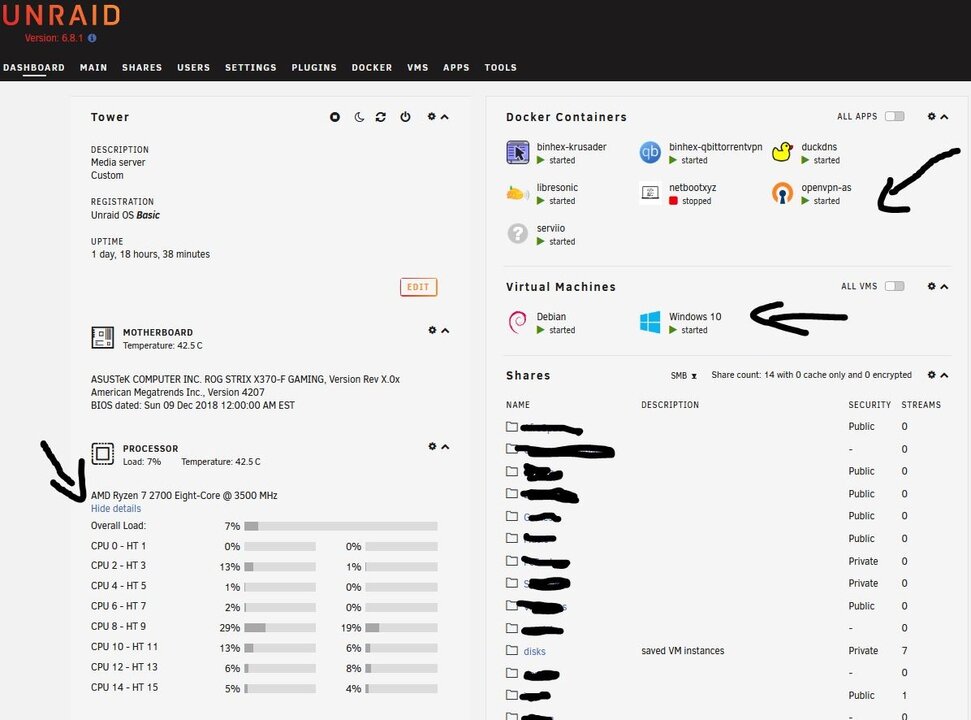Screen dimensions: 971x720
Task: Collapse the Motherboard section chevron
Action: click(x=445, y=331)
